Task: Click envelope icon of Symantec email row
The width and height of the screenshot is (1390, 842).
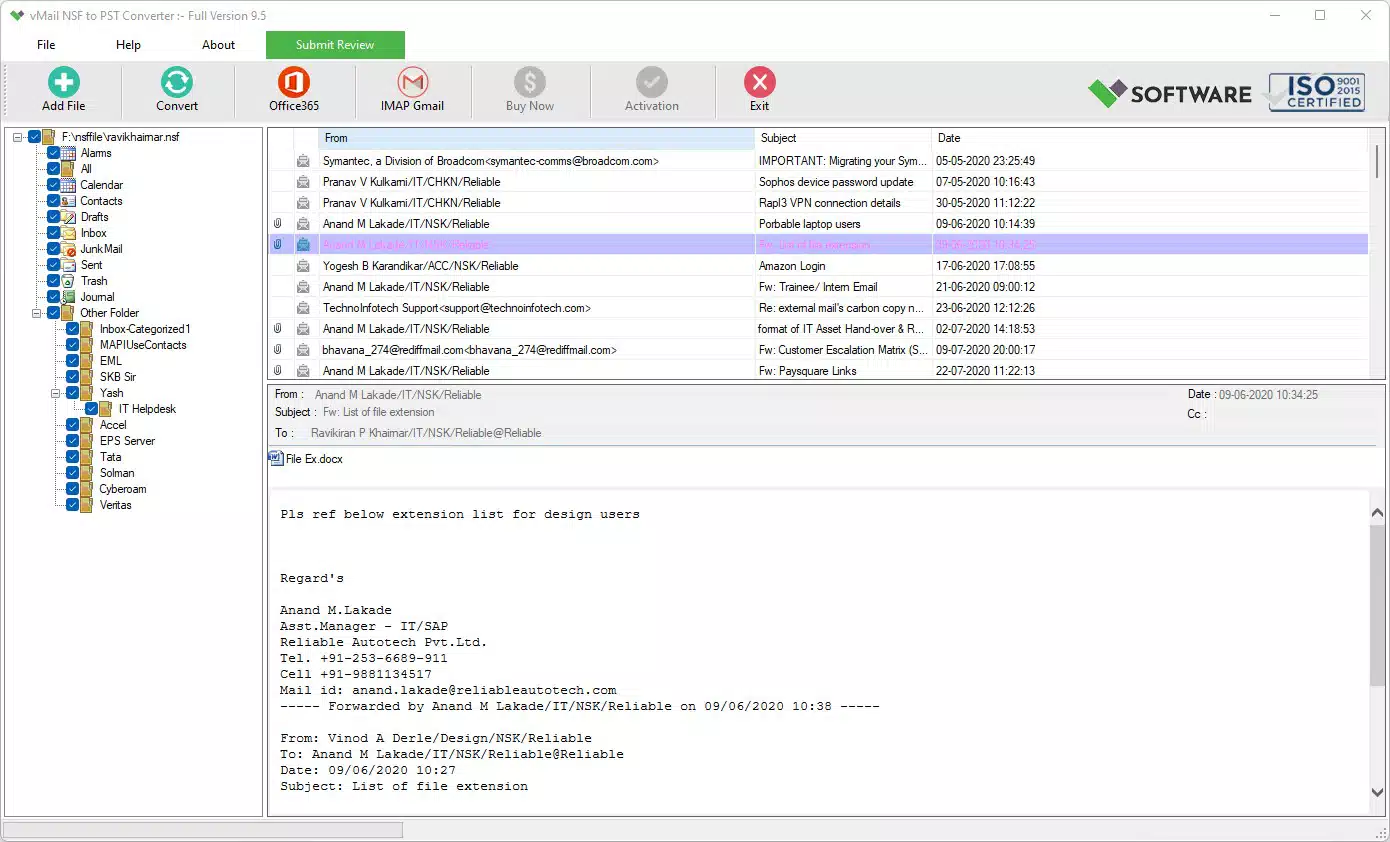Action: [x=303, y=161]
